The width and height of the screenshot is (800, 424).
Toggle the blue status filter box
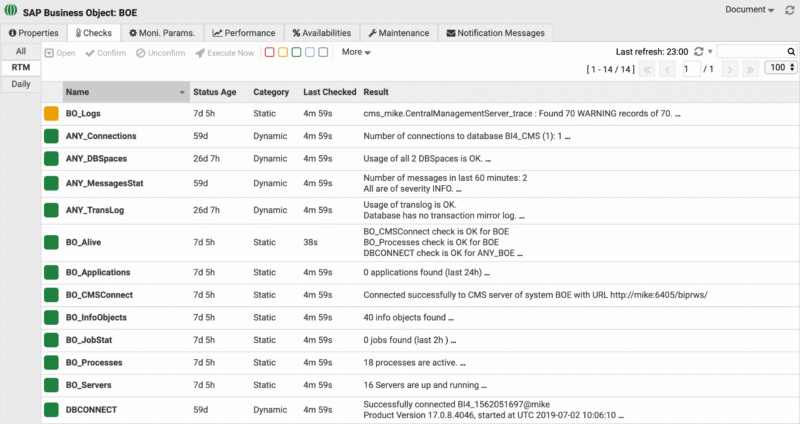309,52
